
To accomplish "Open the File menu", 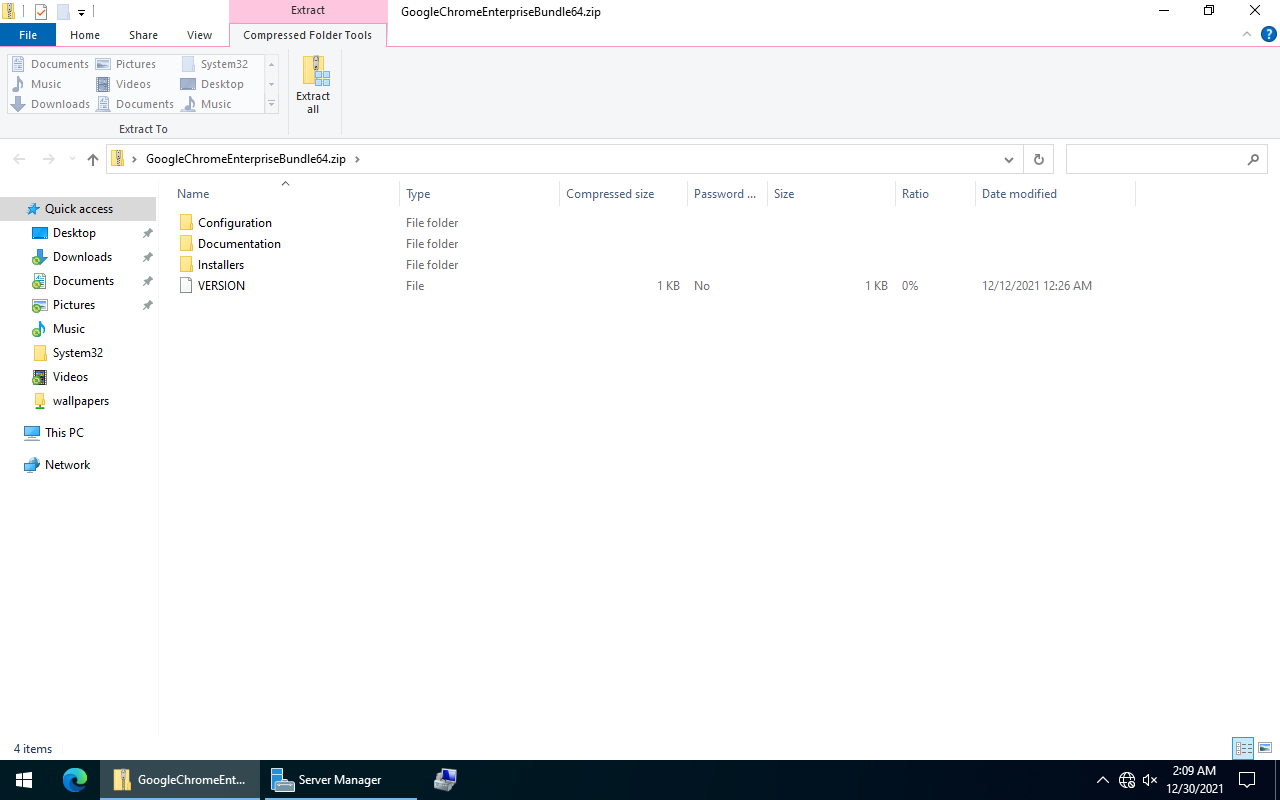I will coord(28,35).
